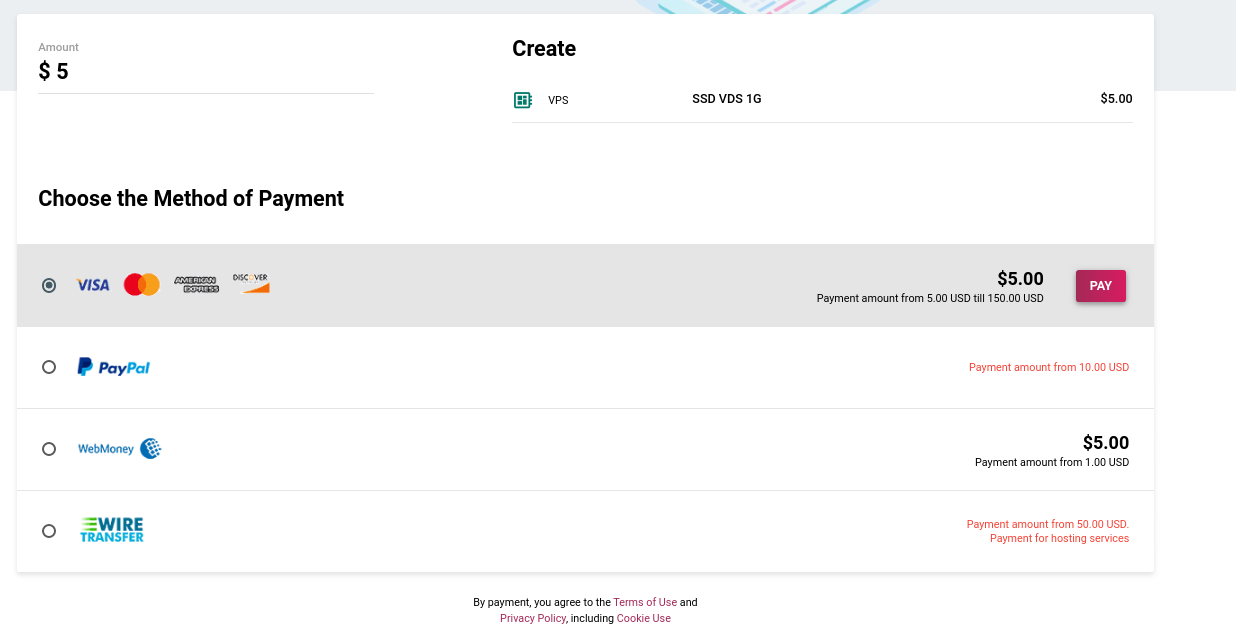Click the Mastercard logo

click(142, 285)
